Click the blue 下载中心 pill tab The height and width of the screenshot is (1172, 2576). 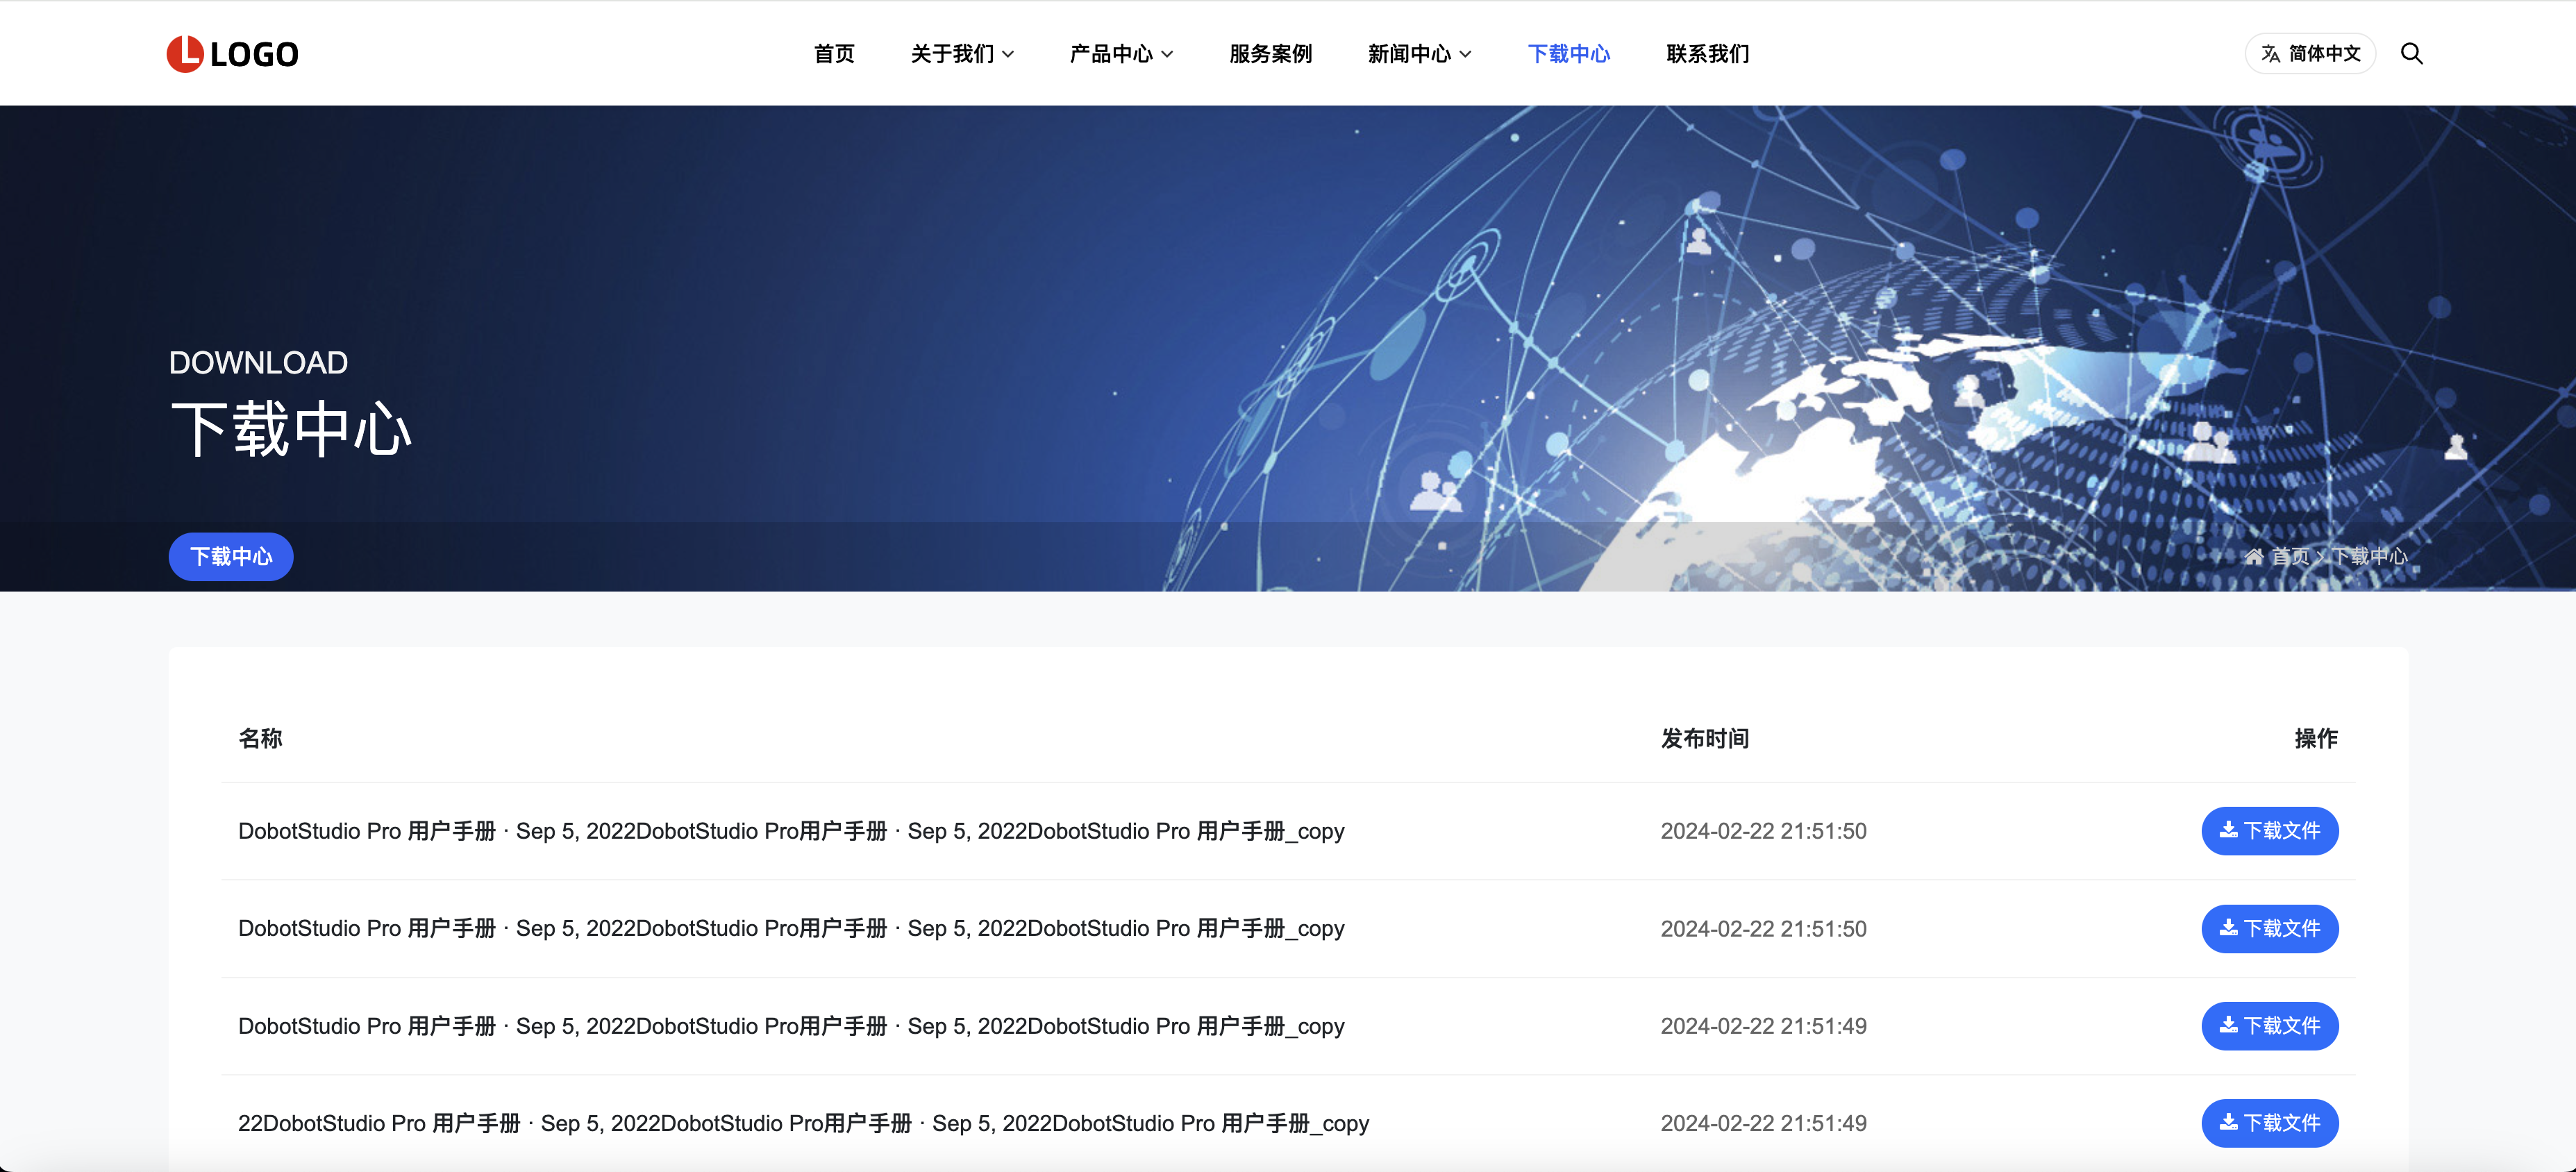pyautogui.click(x=231, y=557)
